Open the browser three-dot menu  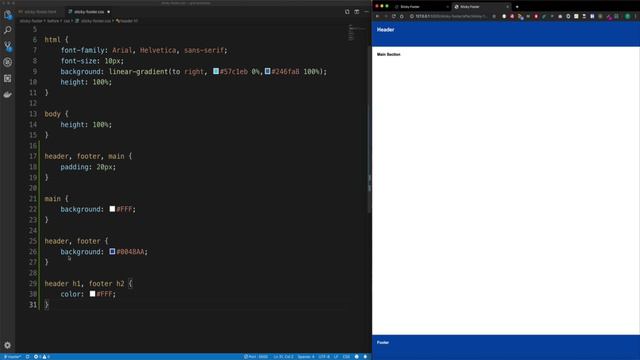pos(636,16)
